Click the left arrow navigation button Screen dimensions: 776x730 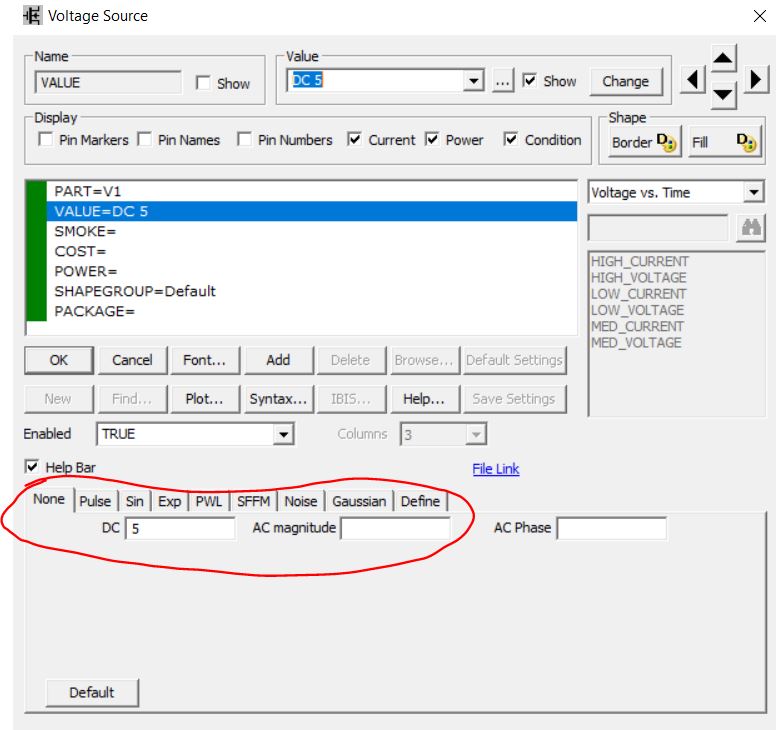[x=692, y=80]
